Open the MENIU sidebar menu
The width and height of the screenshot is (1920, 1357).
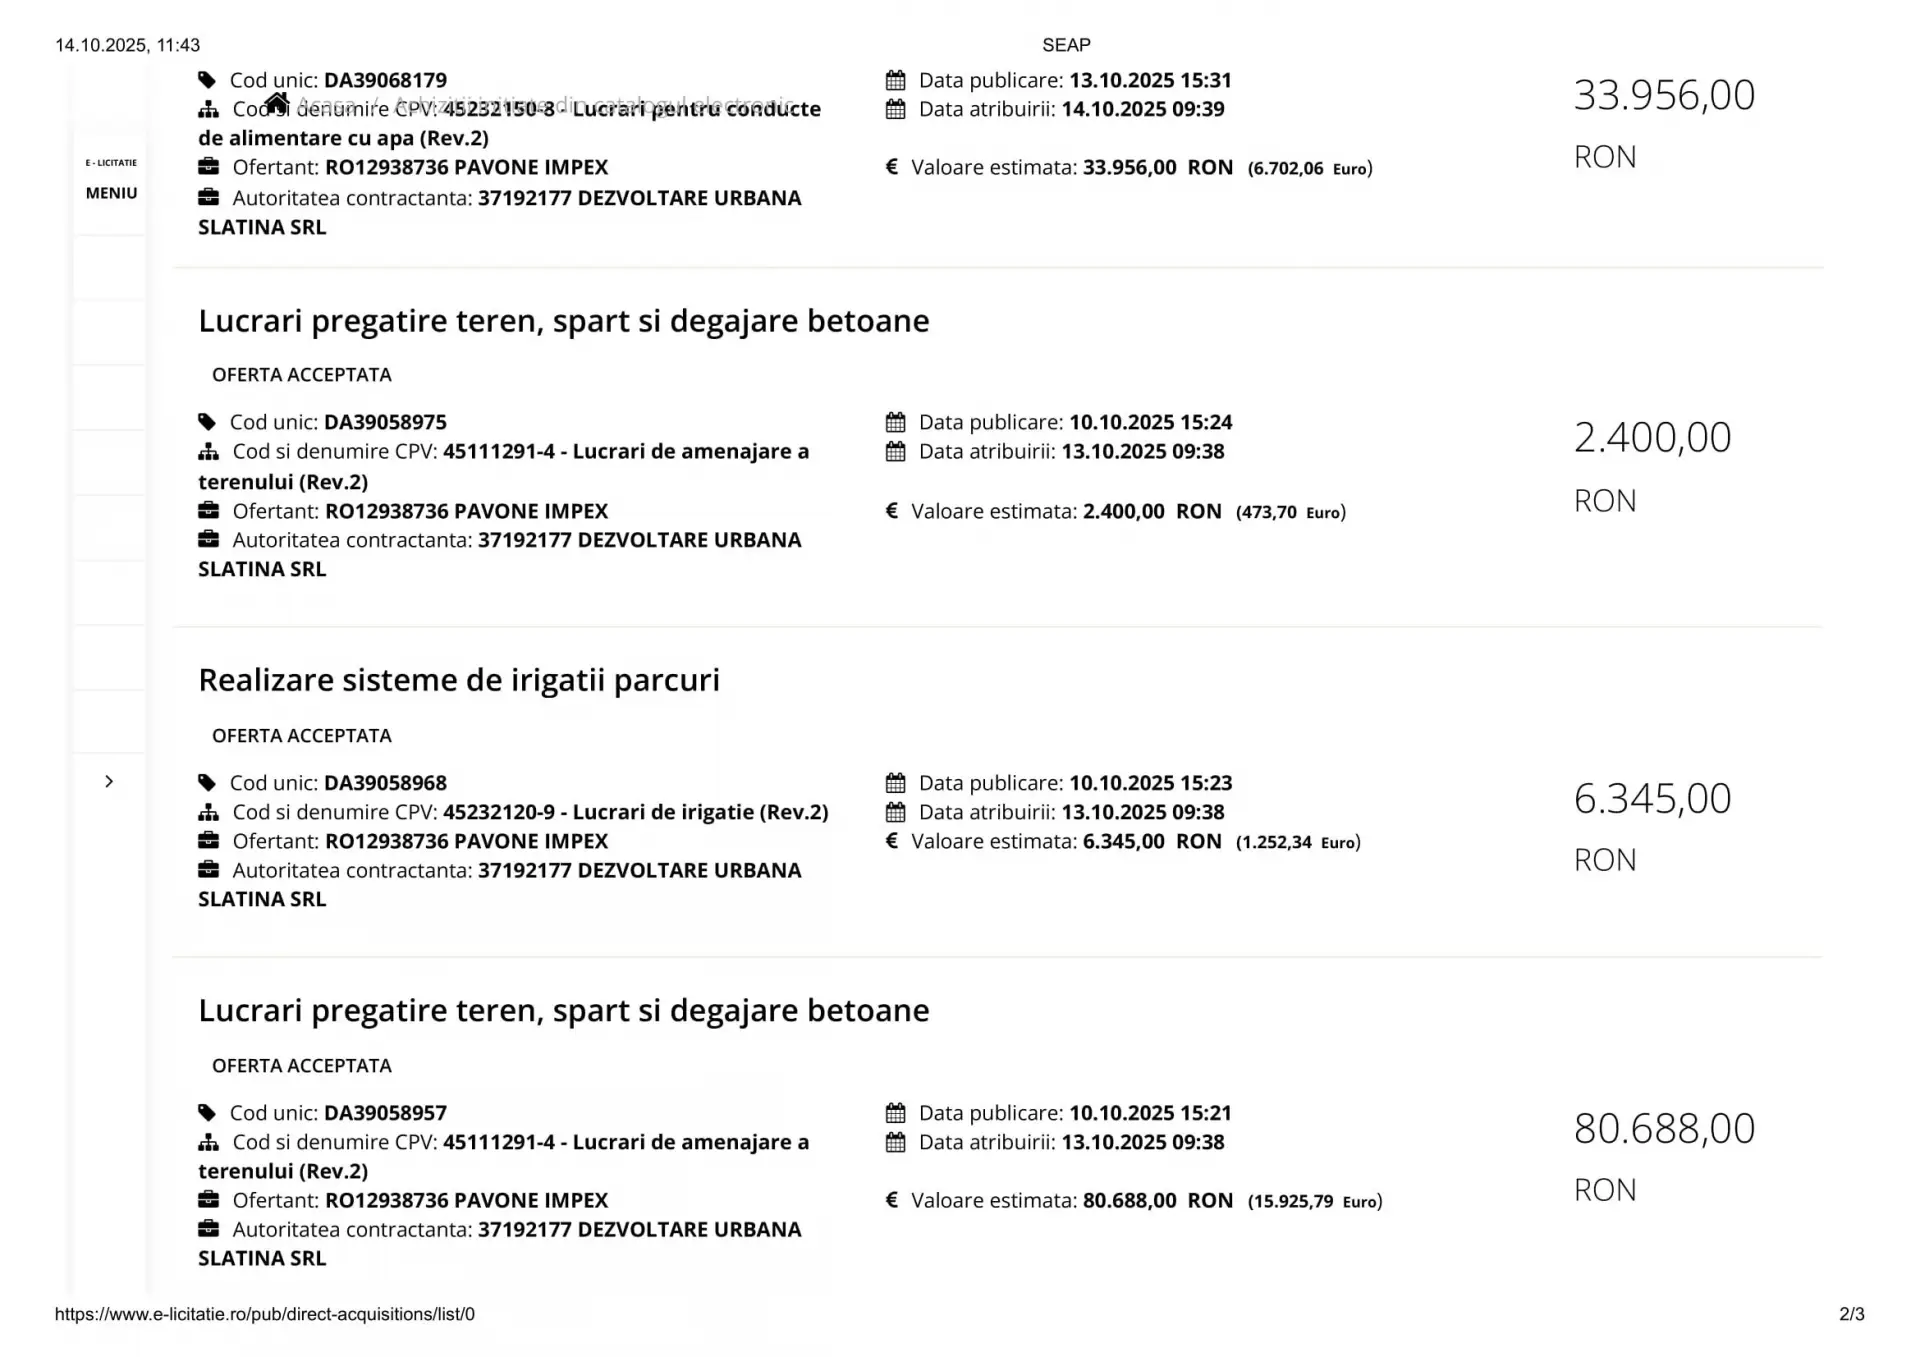click(x=111, y=193)
